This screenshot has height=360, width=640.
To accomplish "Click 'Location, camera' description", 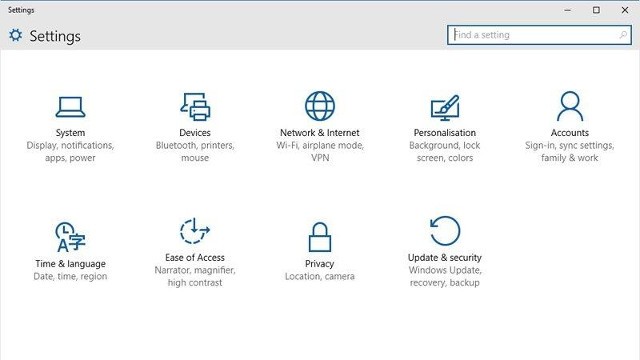I will (320, 276).
